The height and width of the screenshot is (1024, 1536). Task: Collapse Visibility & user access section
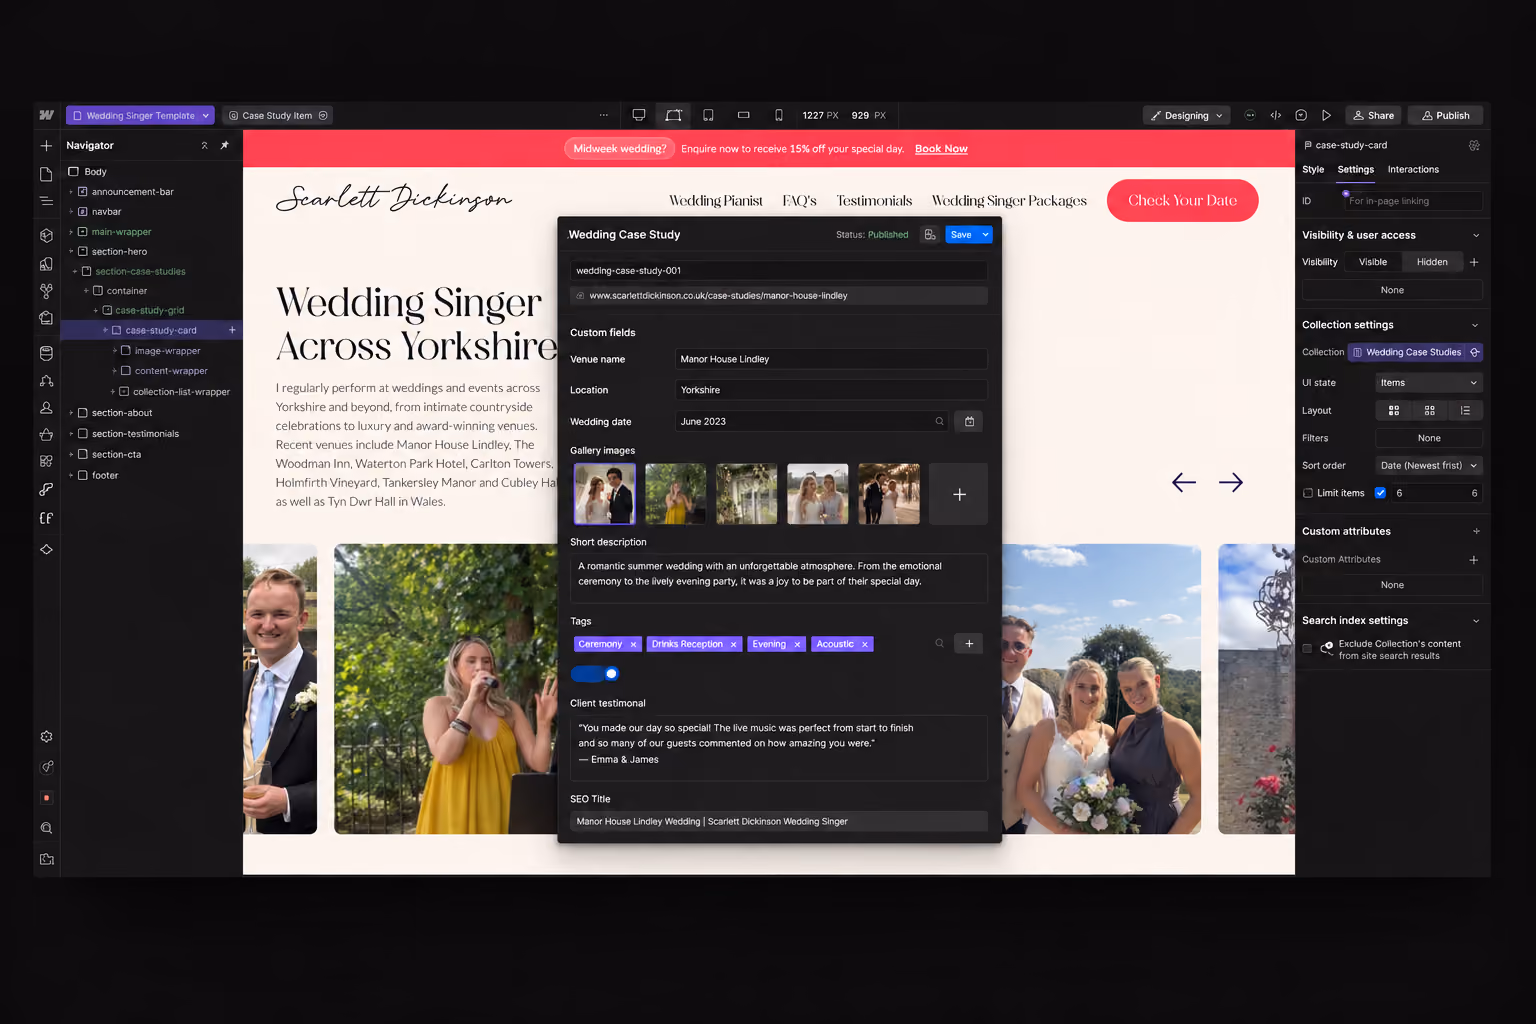tap(1476, 235)
